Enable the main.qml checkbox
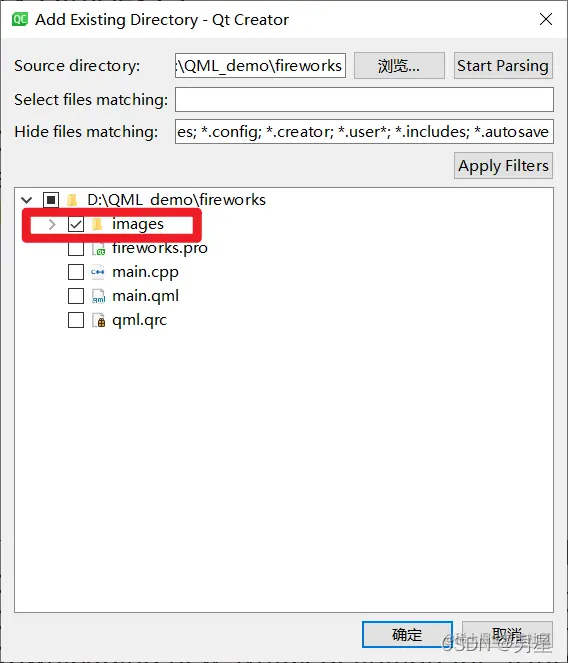The image size is (568, 663). 76,296
